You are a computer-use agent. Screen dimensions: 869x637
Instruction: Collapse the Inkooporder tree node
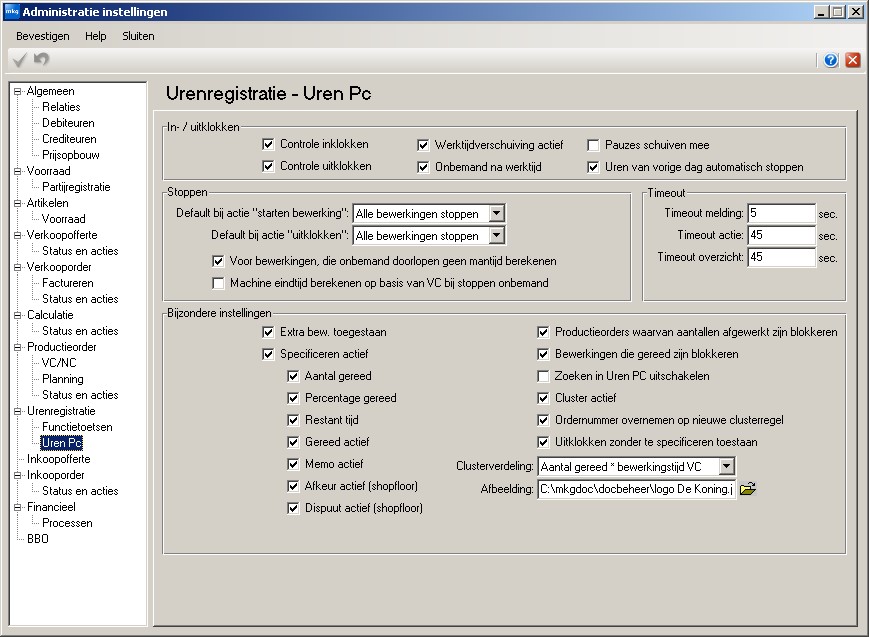click(x=18, y=475)
